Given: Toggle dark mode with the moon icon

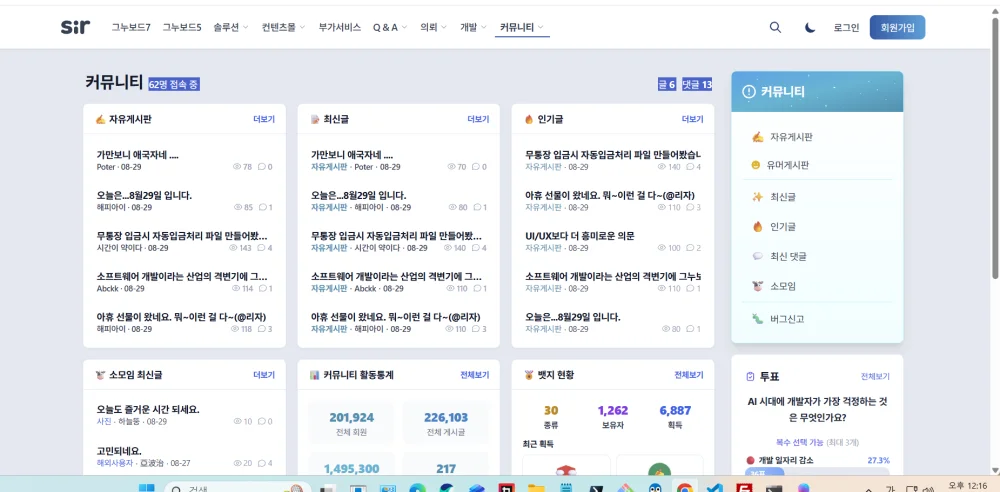Looking at the screenshot, I should (x=809, y=27).
